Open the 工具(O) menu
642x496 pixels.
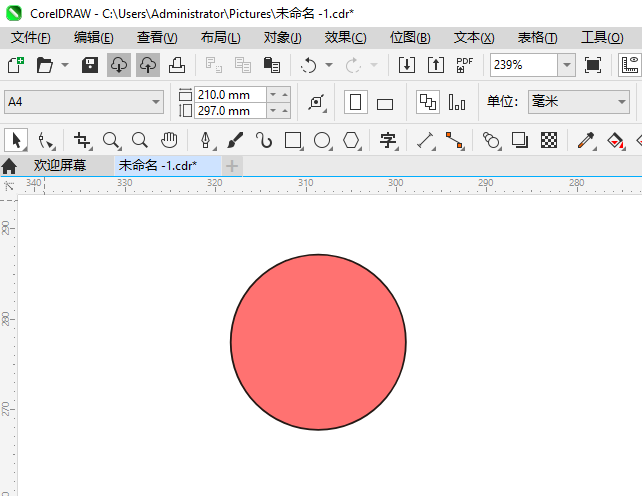602,38
